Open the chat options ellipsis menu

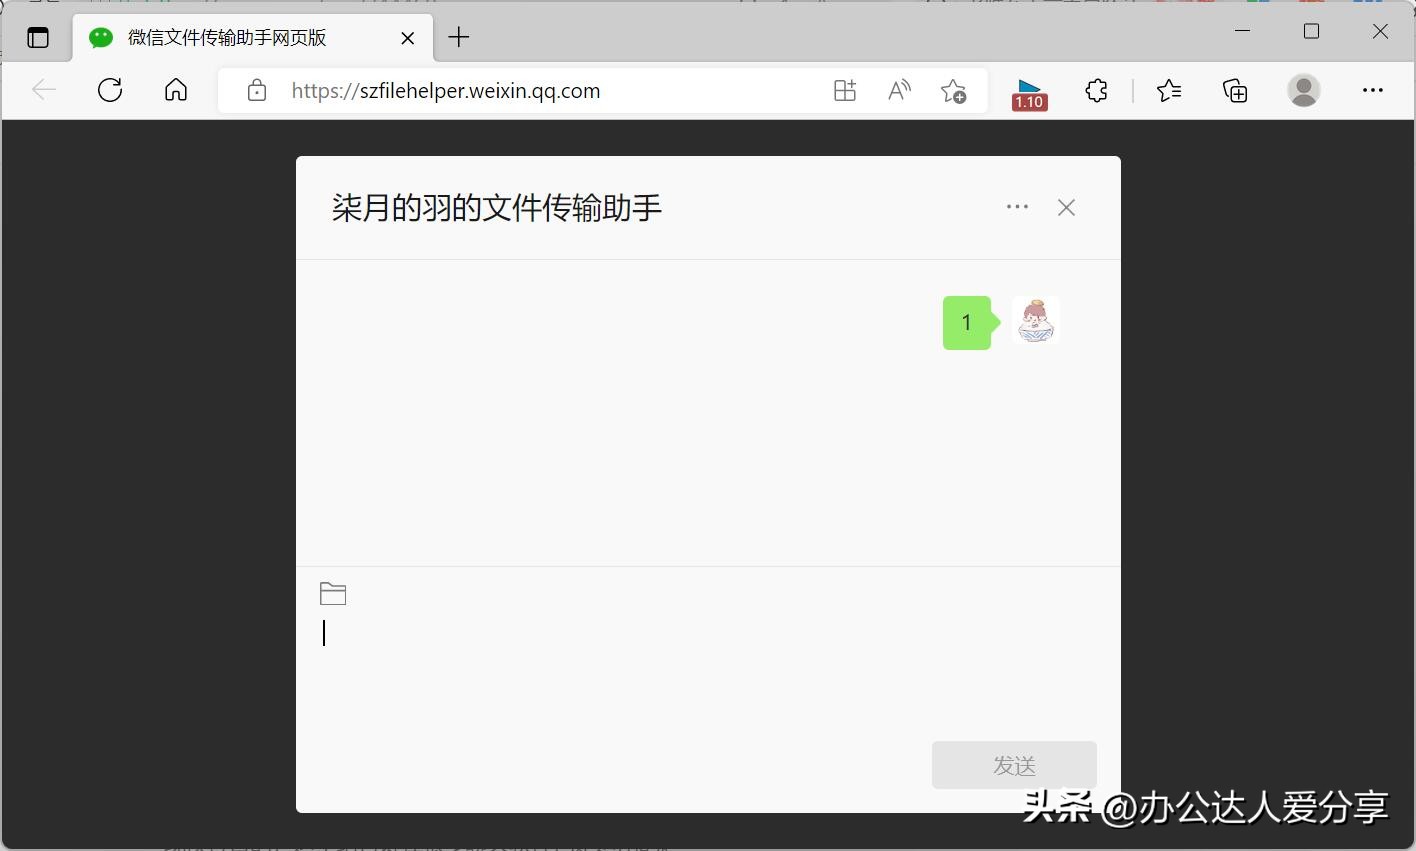point(1016,207)
